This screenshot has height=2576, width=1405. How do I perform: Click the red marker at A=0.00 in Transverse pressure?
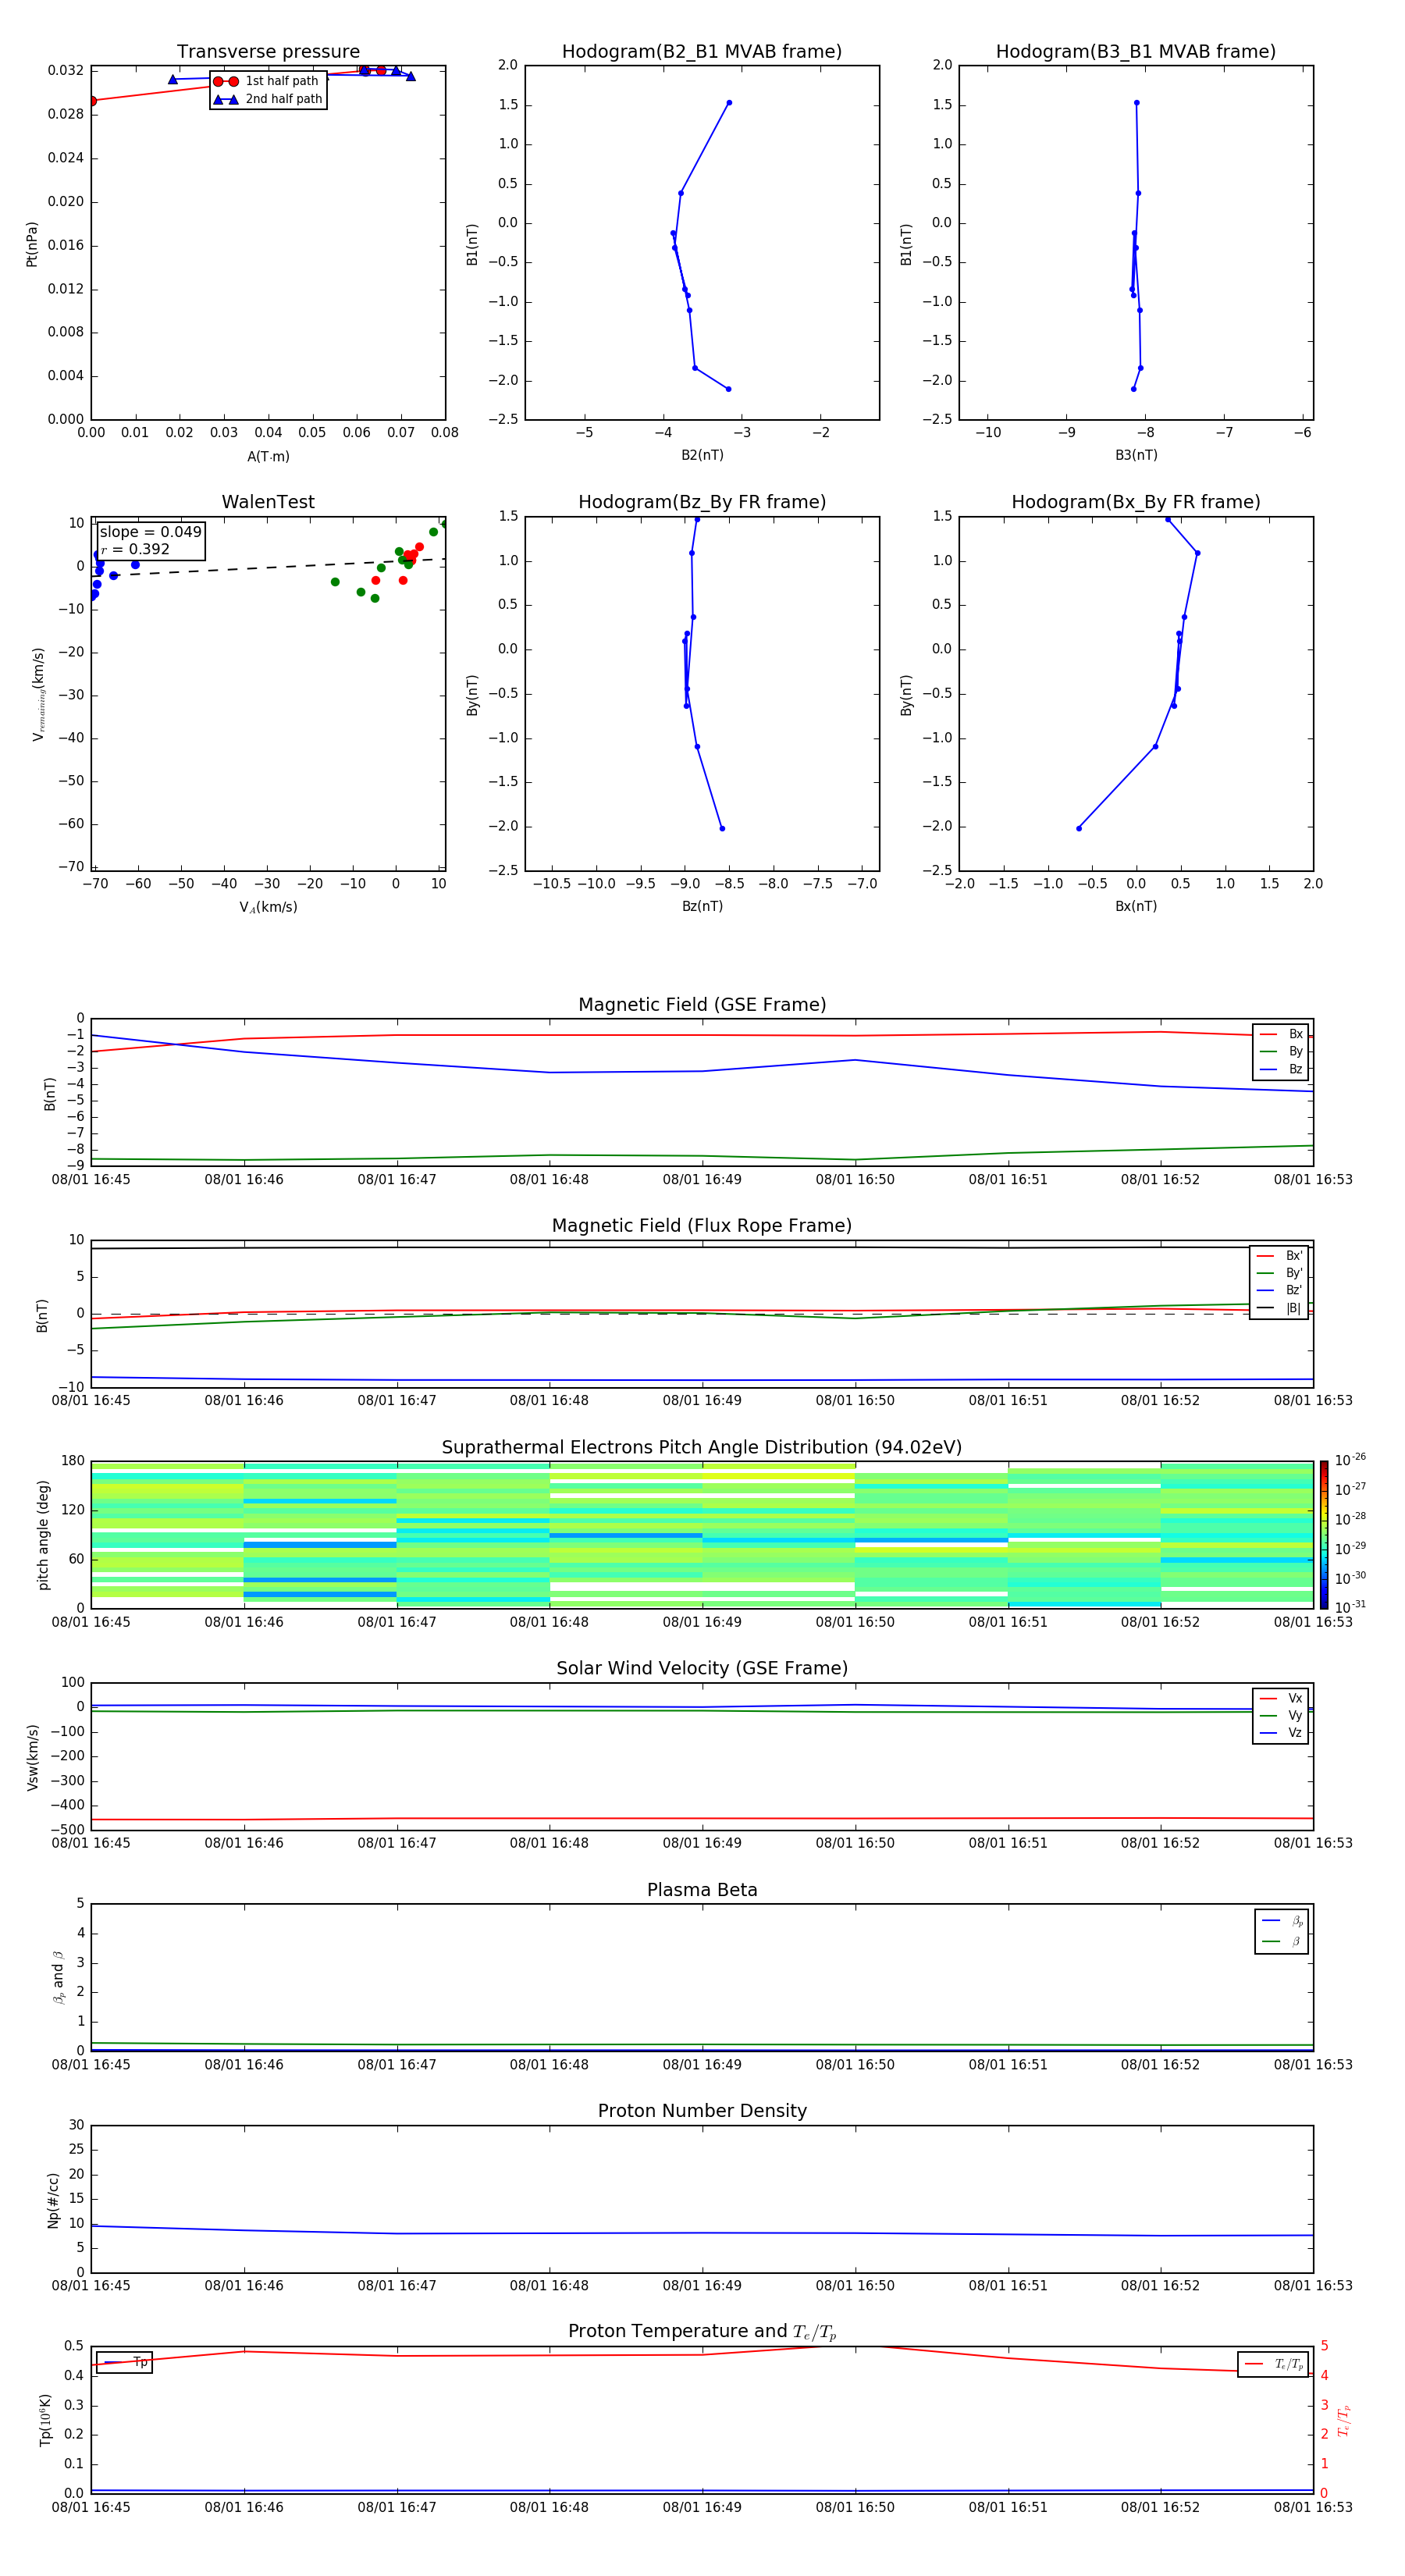[x=92, y=101]
